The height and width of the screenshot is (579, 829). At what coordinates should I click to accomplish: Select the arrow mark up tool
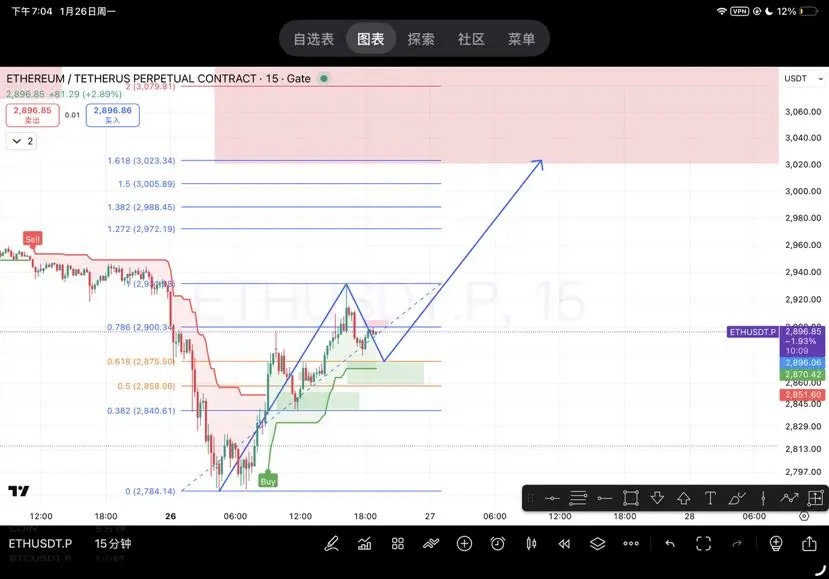click(684, 498)
